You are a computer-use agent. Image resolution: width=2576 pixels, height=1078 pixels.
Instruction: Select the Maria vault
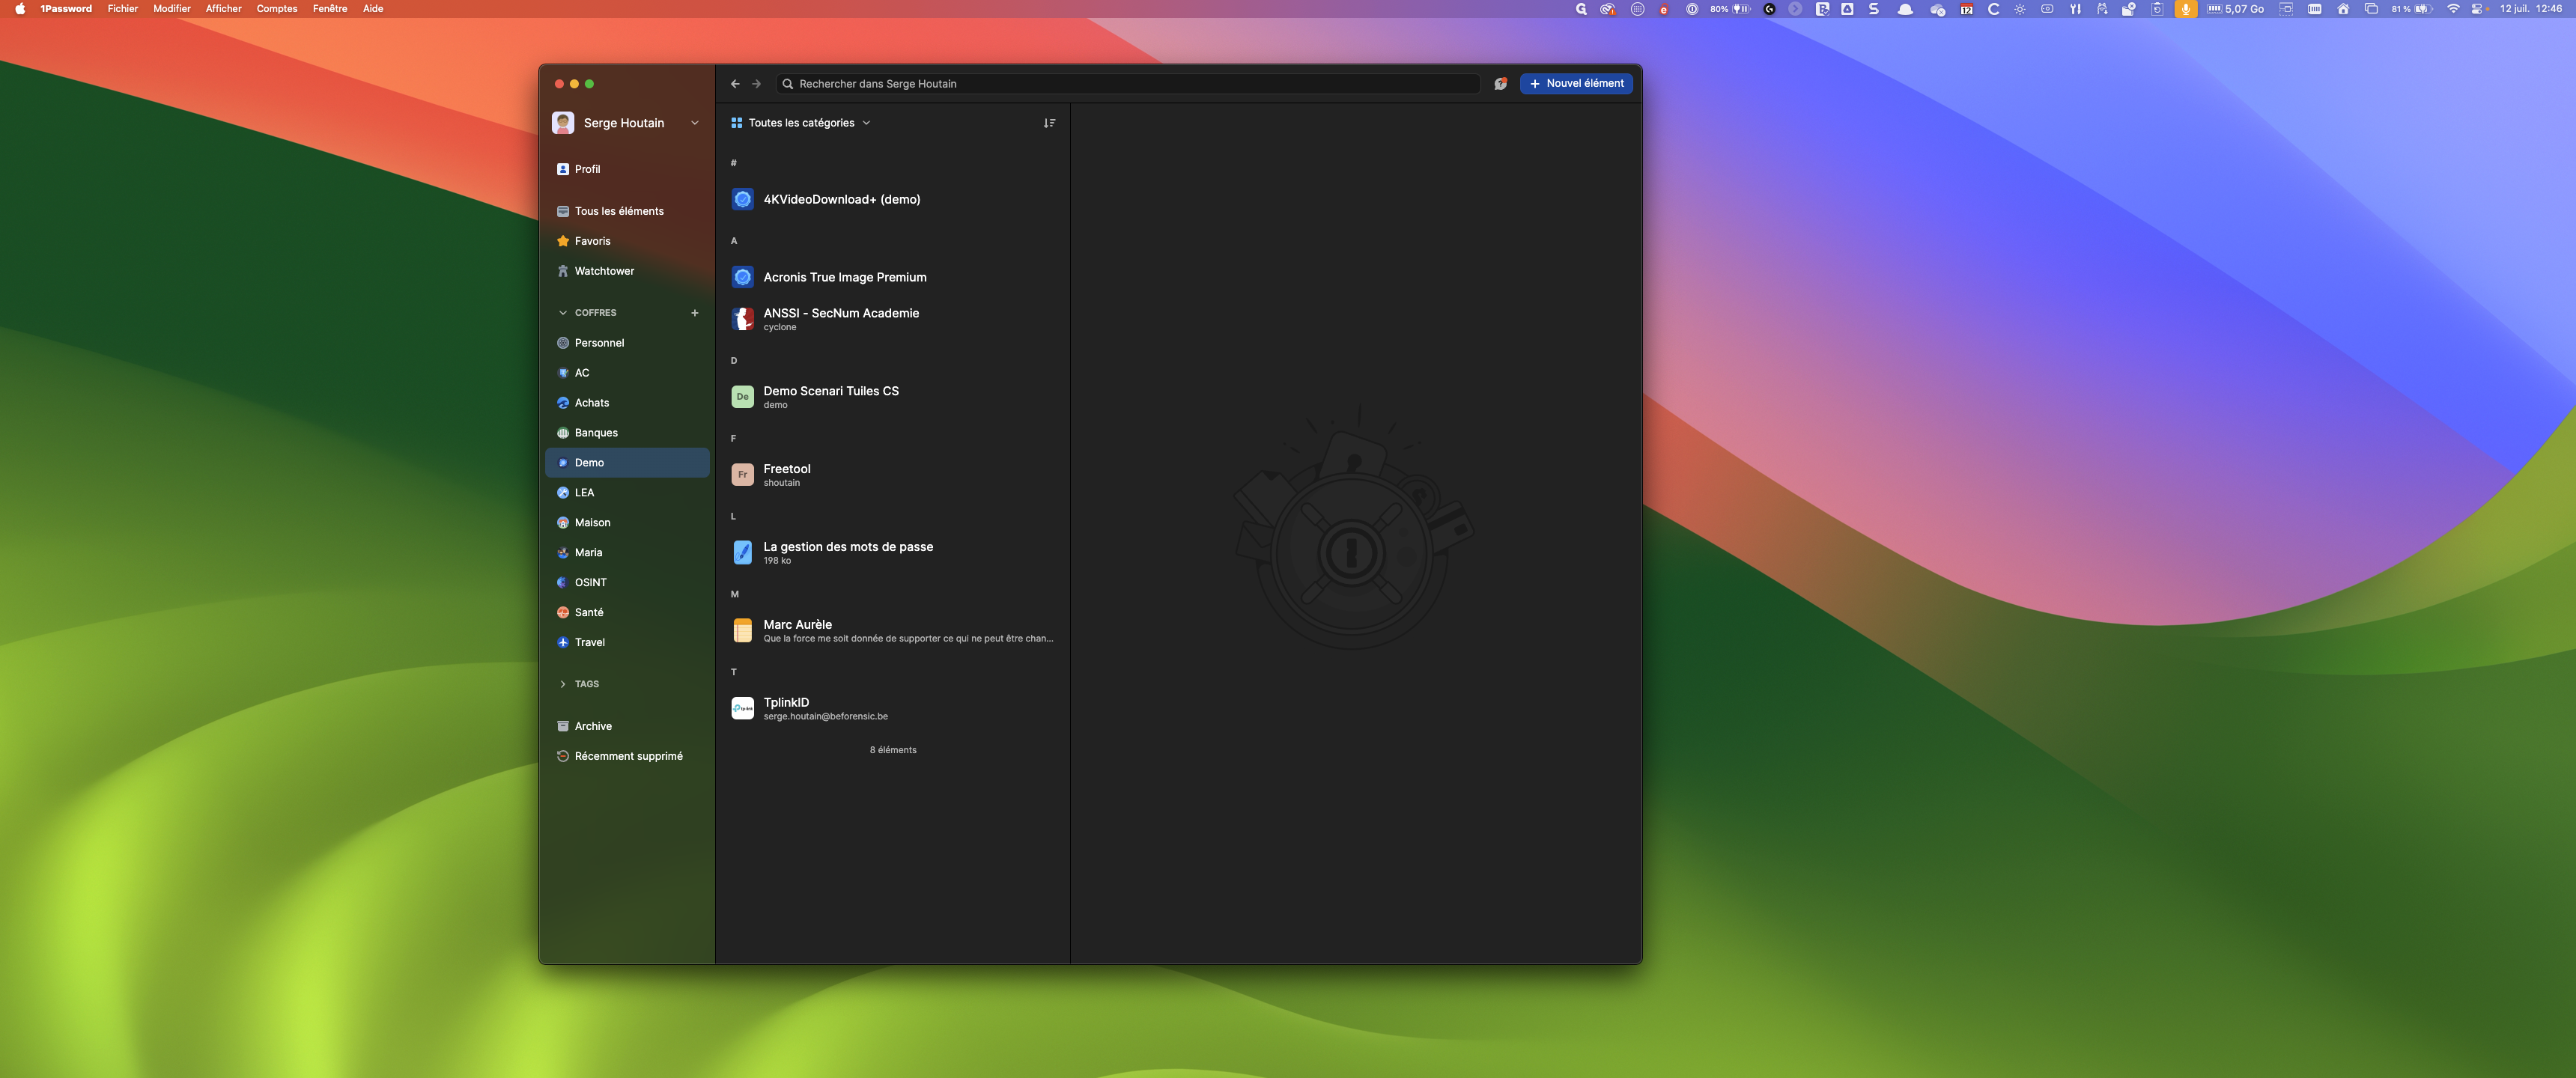click(x=627, y=553)
